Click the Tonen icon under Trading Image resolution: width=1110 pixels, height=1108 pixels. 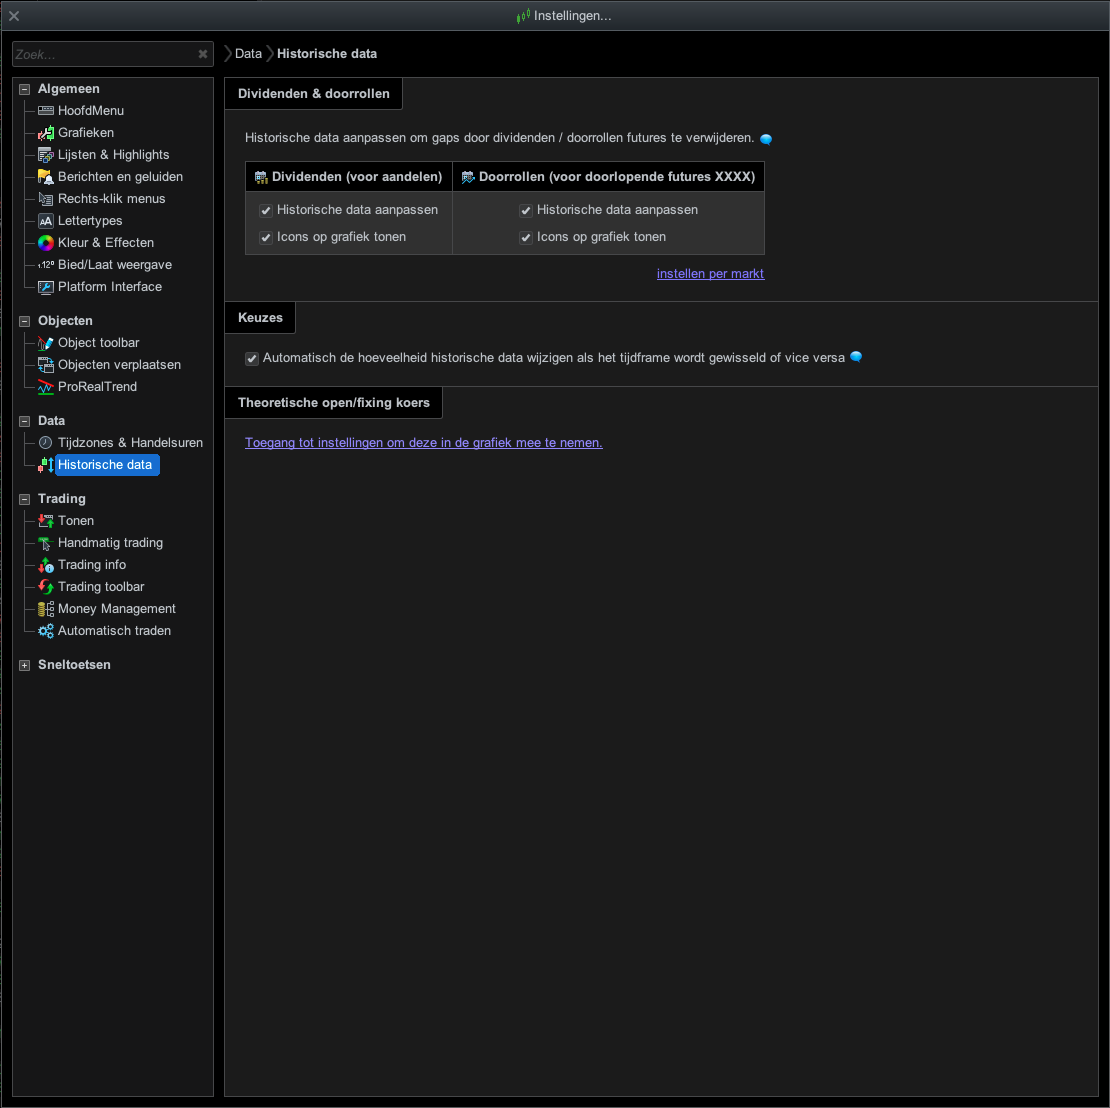[x=45, y=520]
